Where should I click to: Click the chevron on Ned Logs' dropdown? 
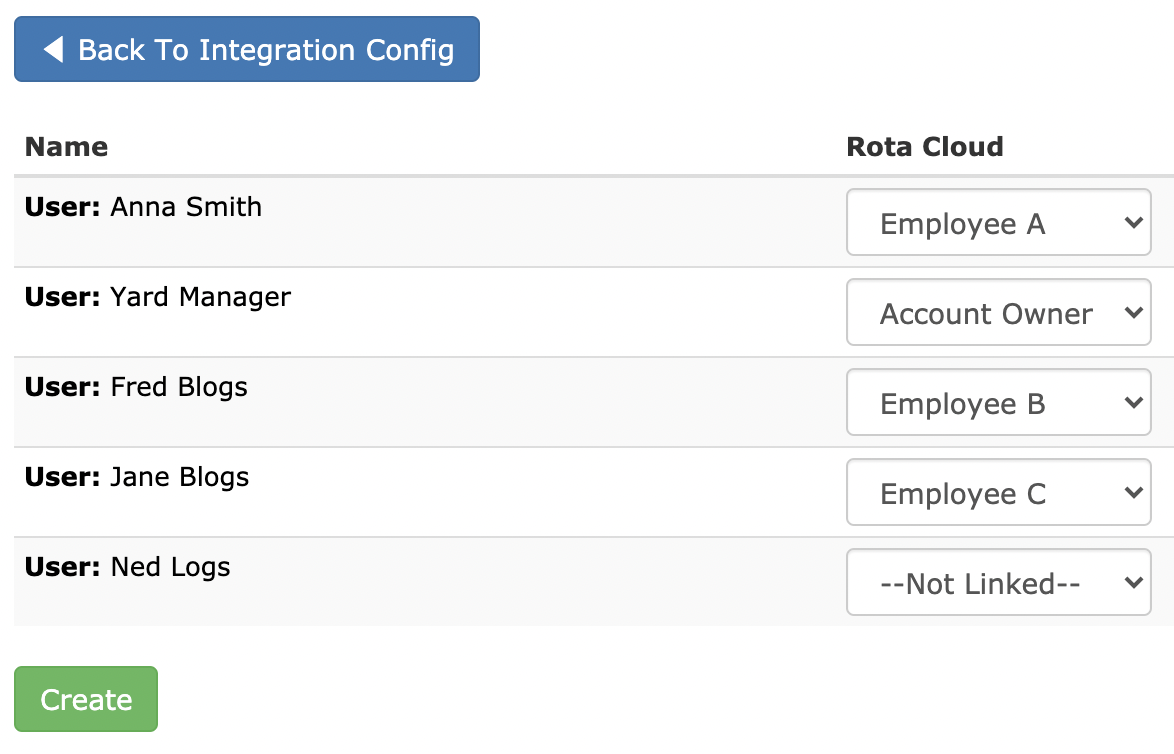click(1134, 582)
